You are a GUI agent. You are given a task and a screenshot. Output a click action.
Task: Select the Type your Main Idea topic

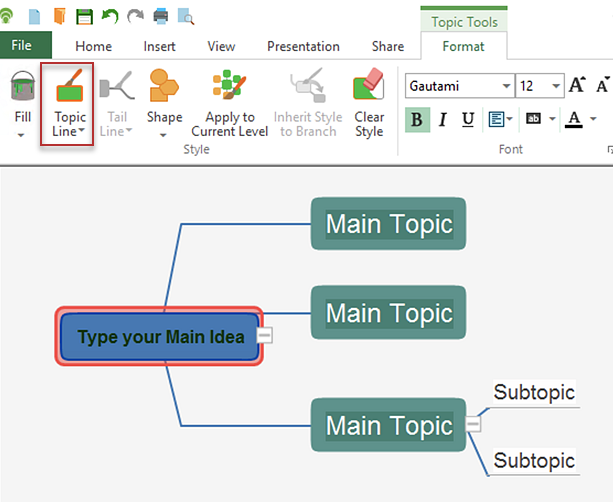pos(160,336)
